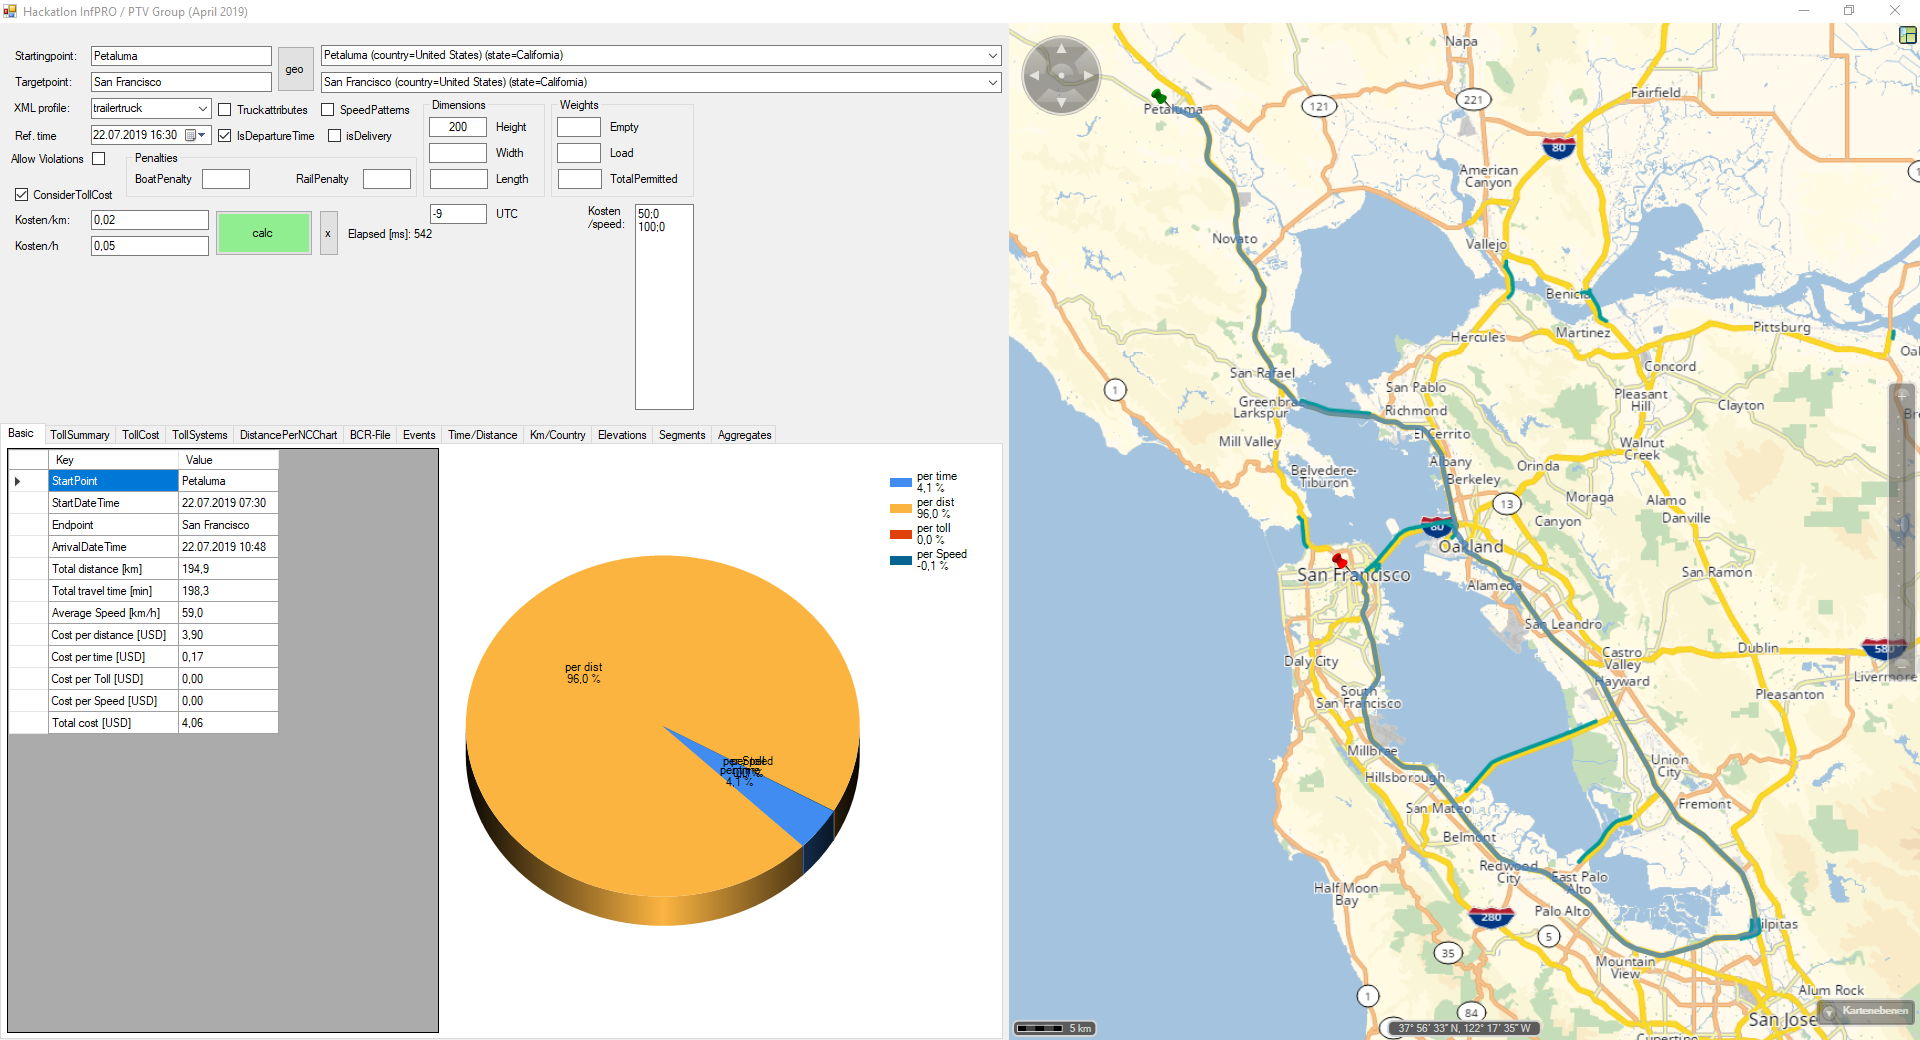Click the green start pin at Petaluma
Image resolution: width=1920 pixels, height=1040 pixels.
tap(1158, 97)
